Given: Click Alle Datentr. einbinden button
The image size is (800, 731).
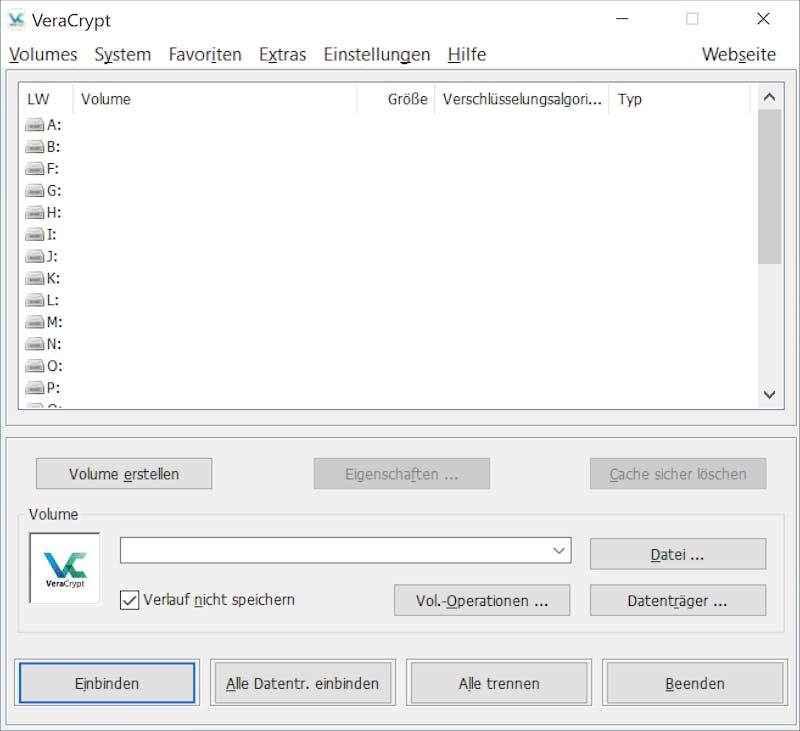Looking at the screenshot, I should [303, 683].
